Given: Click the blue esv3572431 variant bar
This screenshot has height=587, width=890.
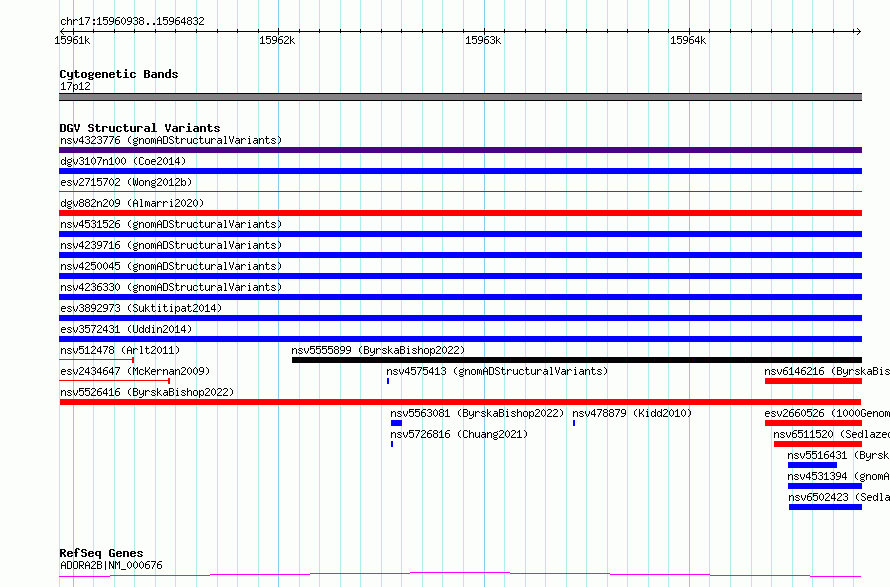Looking at the screenshot, I should tap(460, 339).
